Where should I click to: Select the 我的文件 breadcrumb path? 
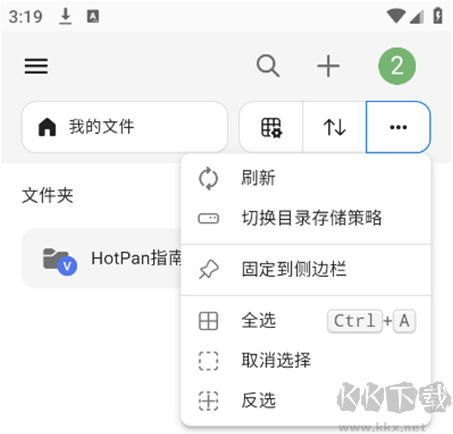click(101, 127)
